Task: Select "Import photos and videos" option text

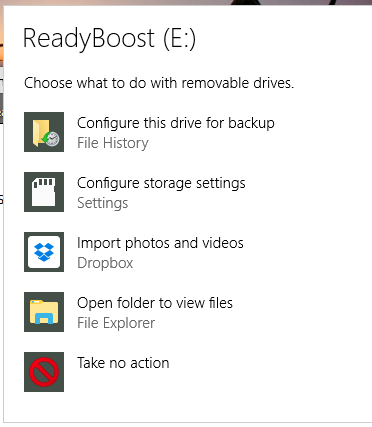Action: click(160, 243)
